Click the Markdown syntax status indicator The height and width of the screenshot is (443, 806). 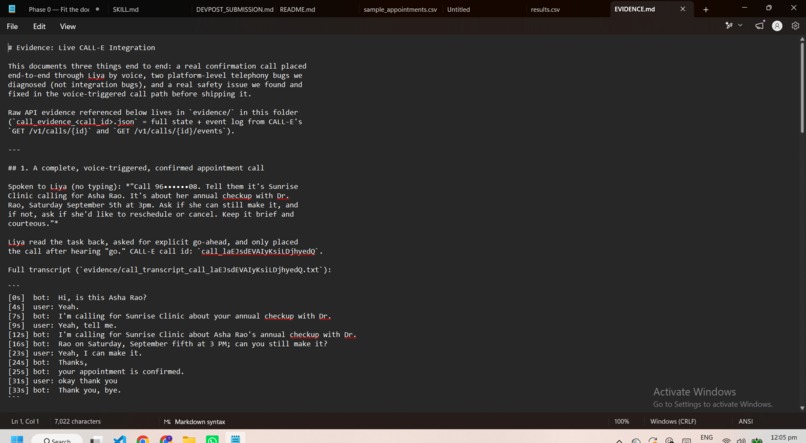point(194,421)
